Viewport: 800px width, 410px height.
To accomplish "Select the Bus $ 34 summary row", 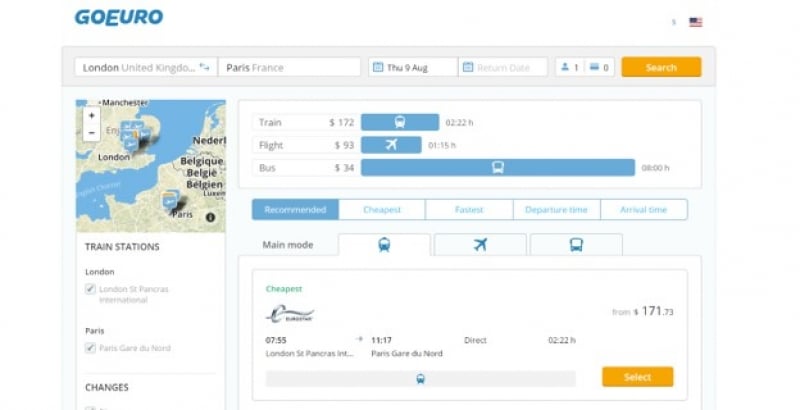I will point(306,167).
